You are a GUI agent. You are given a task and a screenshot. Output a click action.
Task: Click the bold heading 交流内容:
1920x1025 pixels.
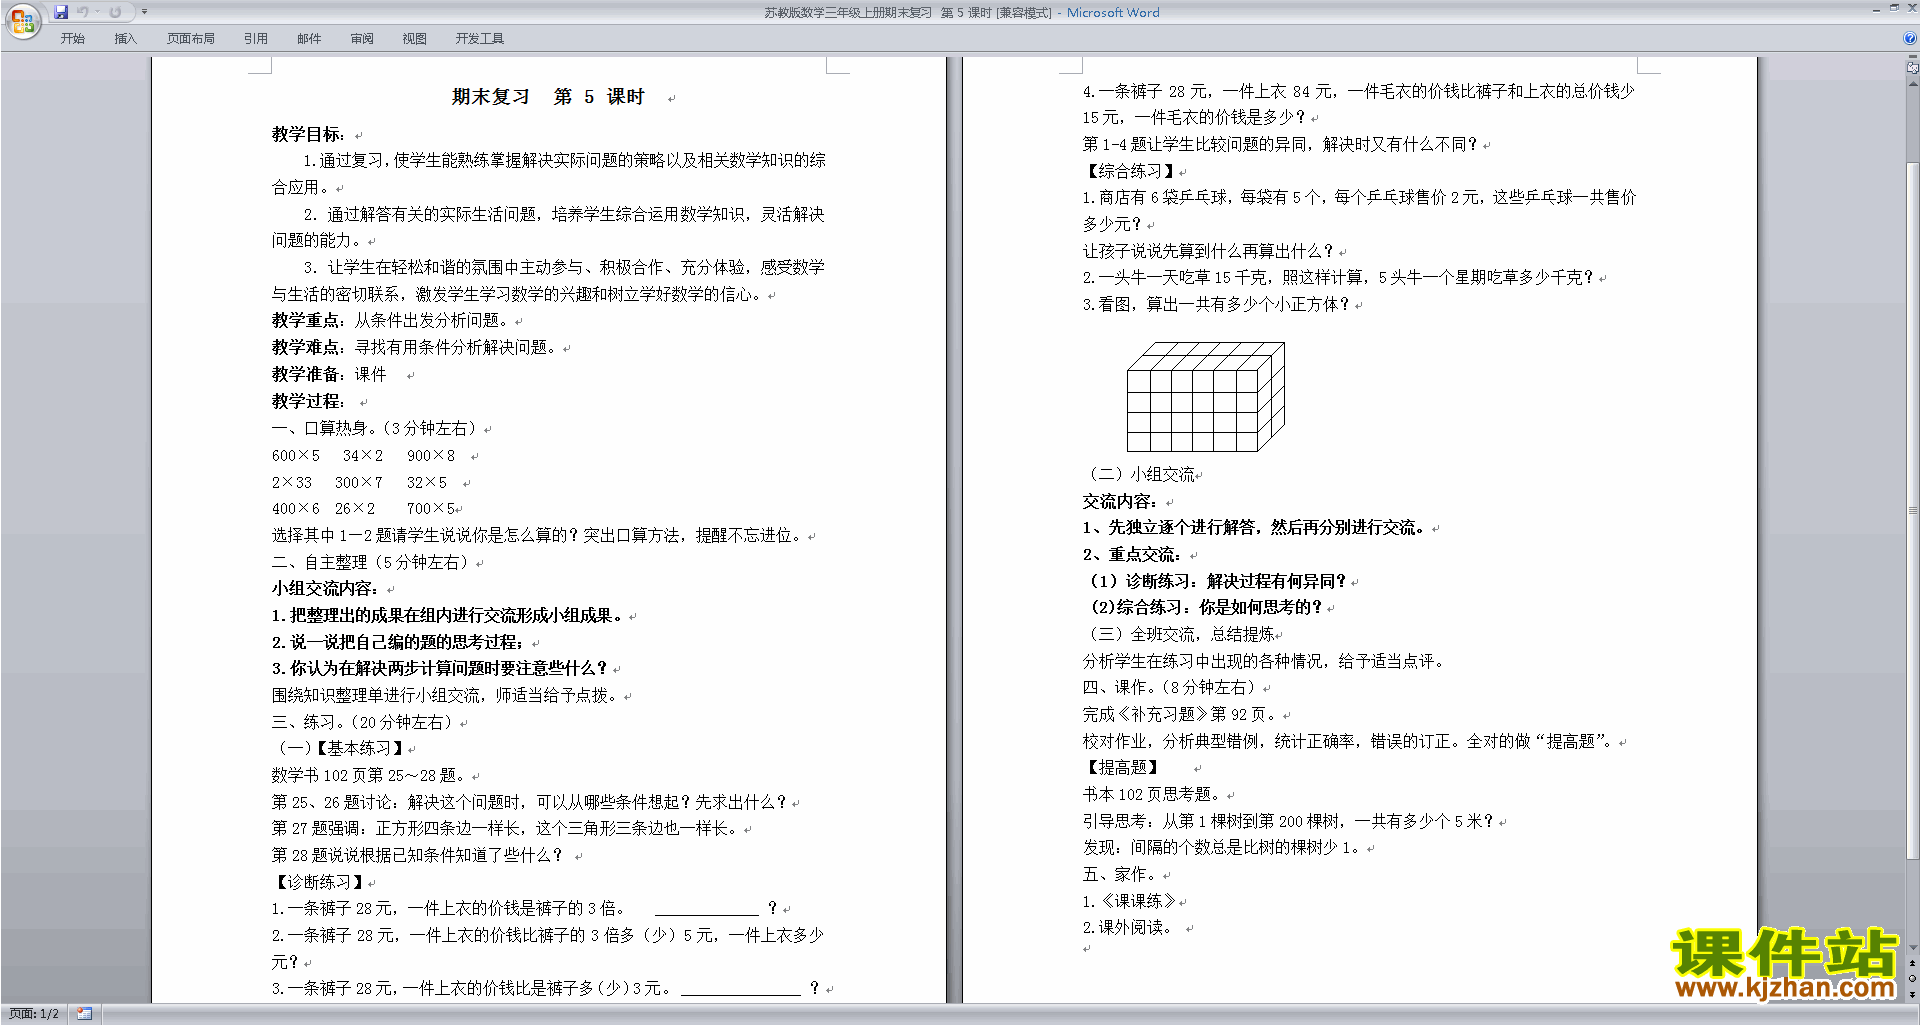[x=1120, y=501]
